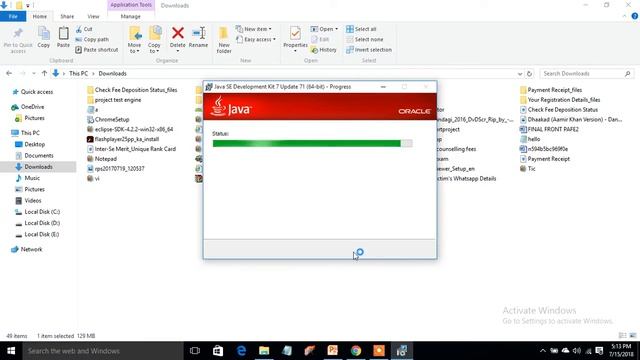Click the Windows Start button
The image size is (640, 360).
(x=11, y=351)
